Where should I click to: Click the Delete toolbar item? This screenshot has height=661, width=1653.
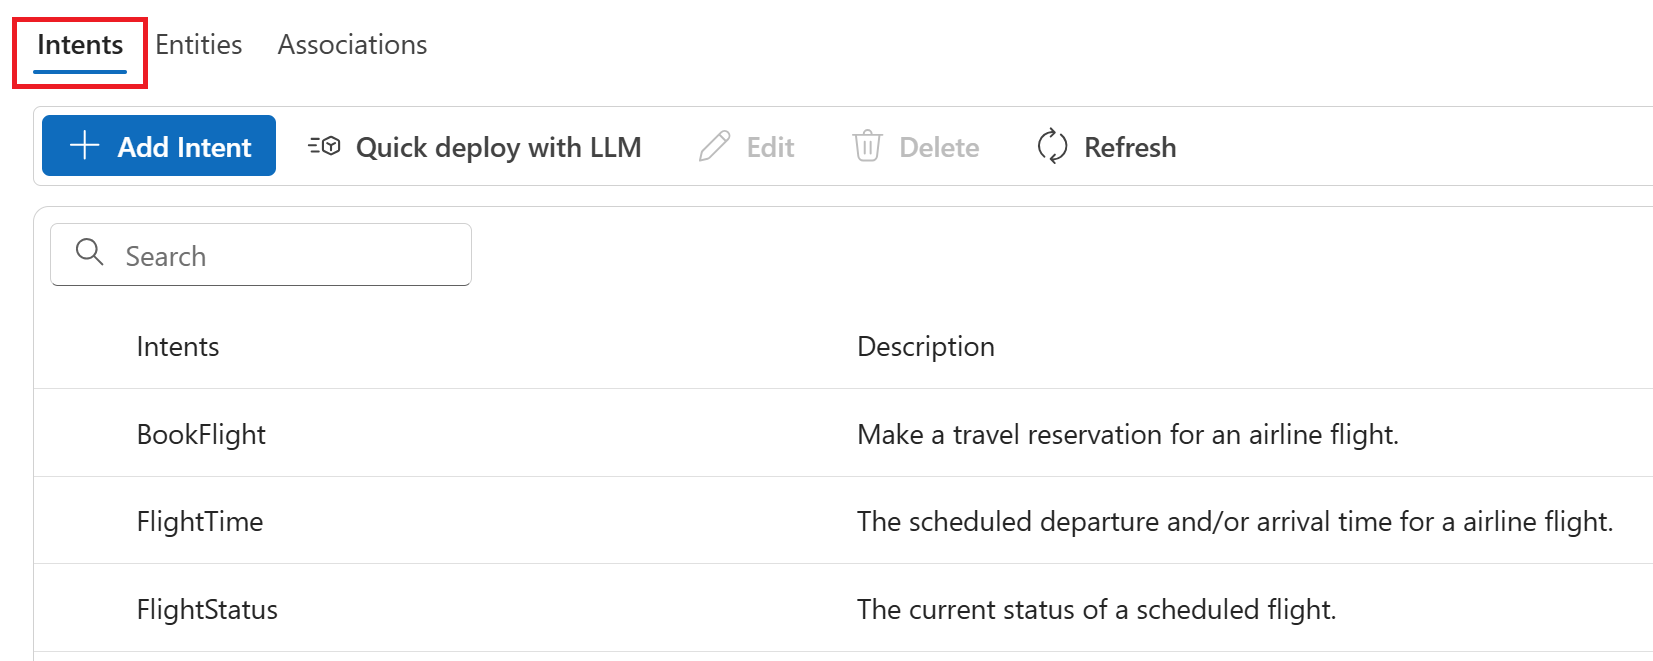coord(917,146)
